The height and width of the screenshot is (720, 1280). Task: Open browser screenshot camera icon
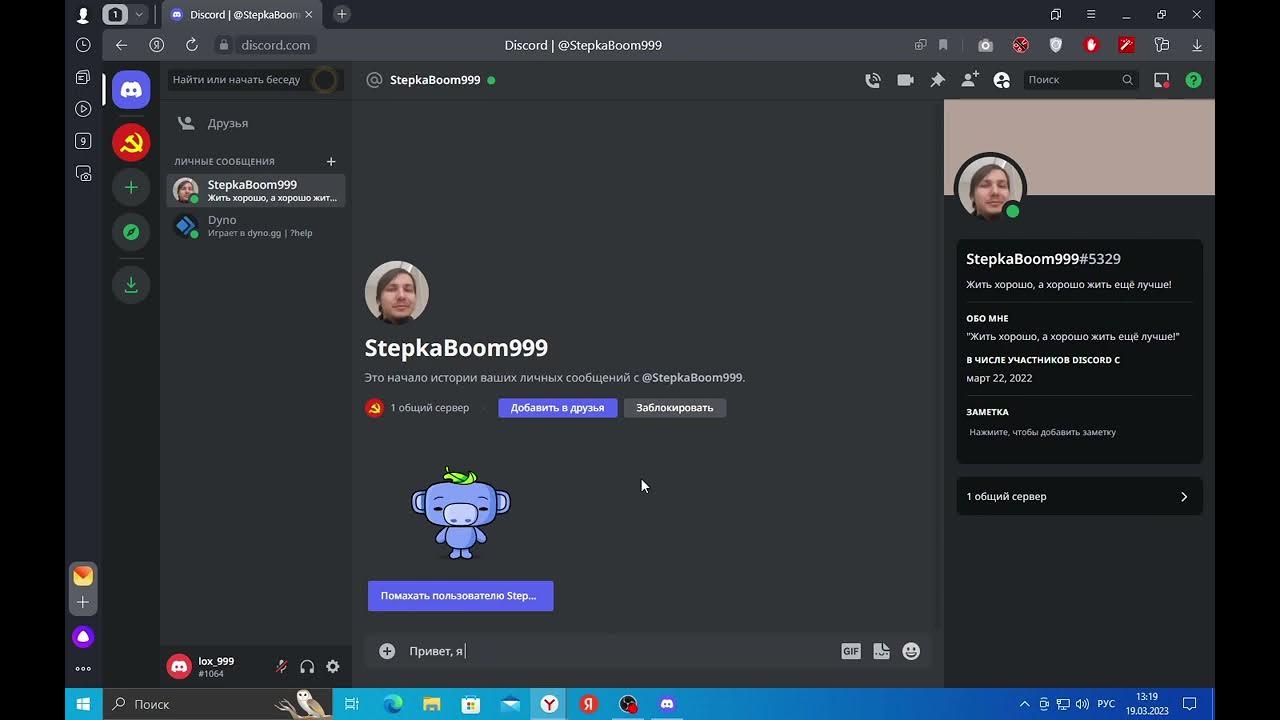point(985,45)
